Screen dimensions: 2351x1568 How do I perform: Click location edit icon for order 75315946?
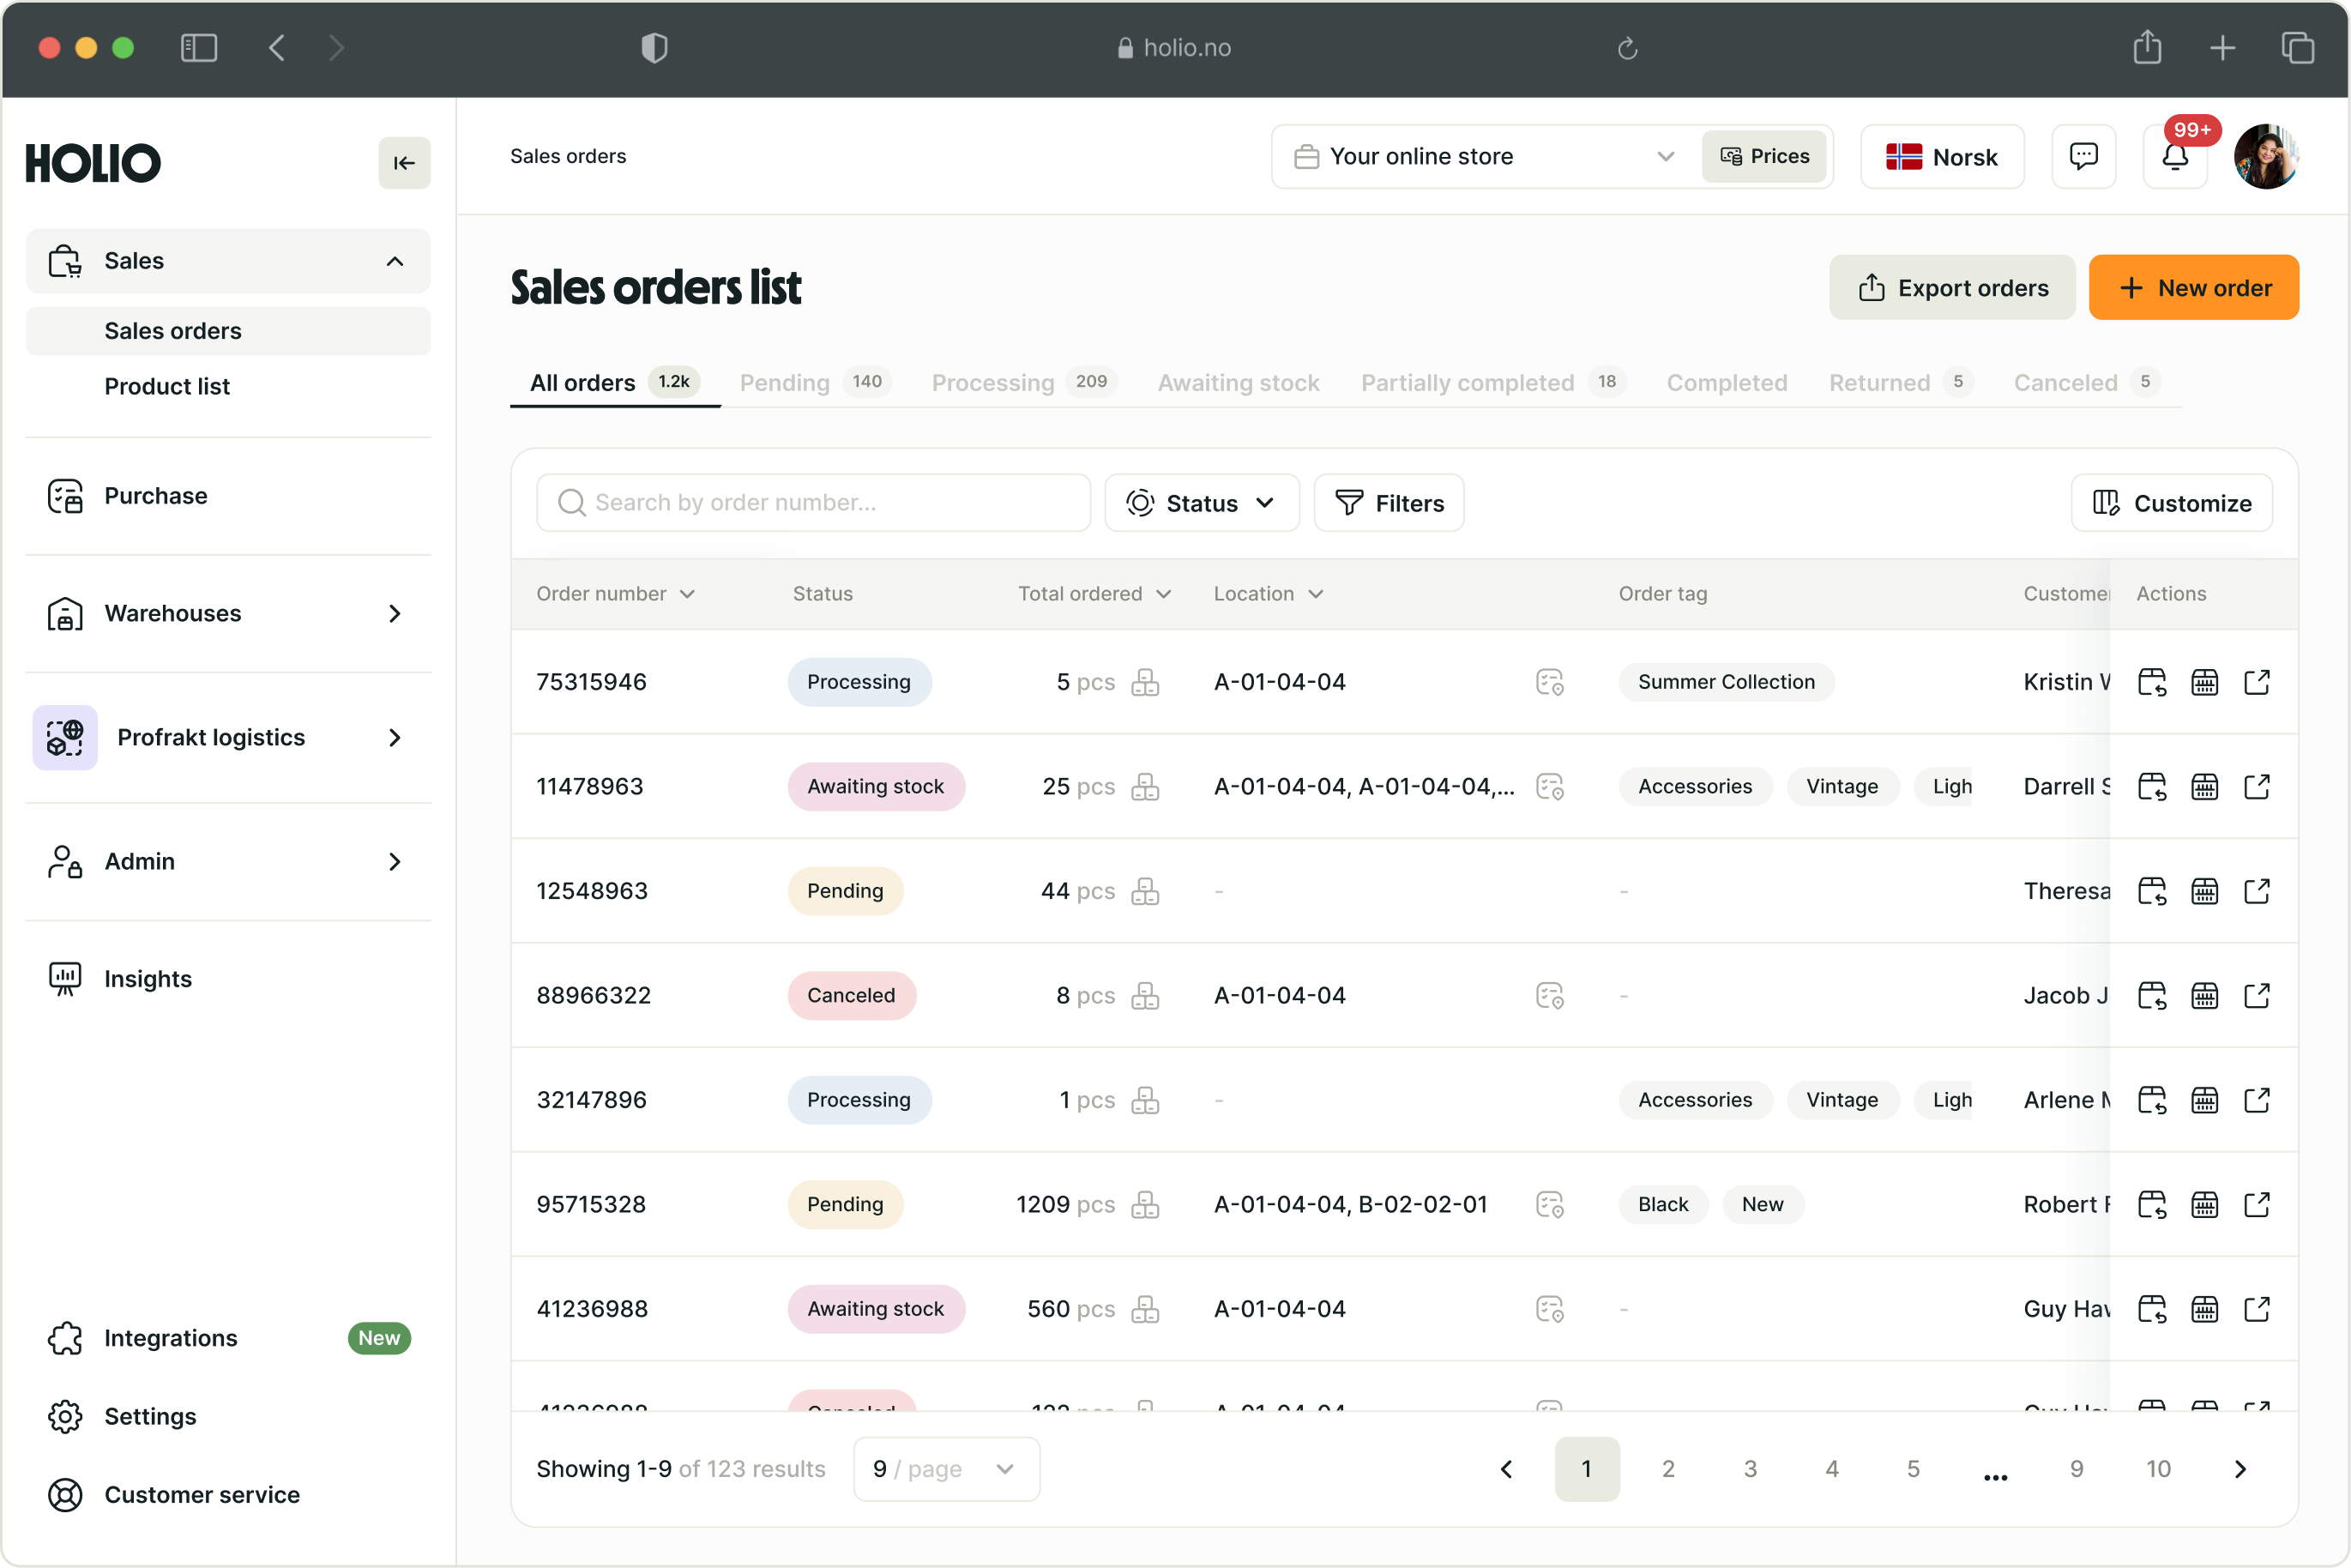tap(1549, 682)
